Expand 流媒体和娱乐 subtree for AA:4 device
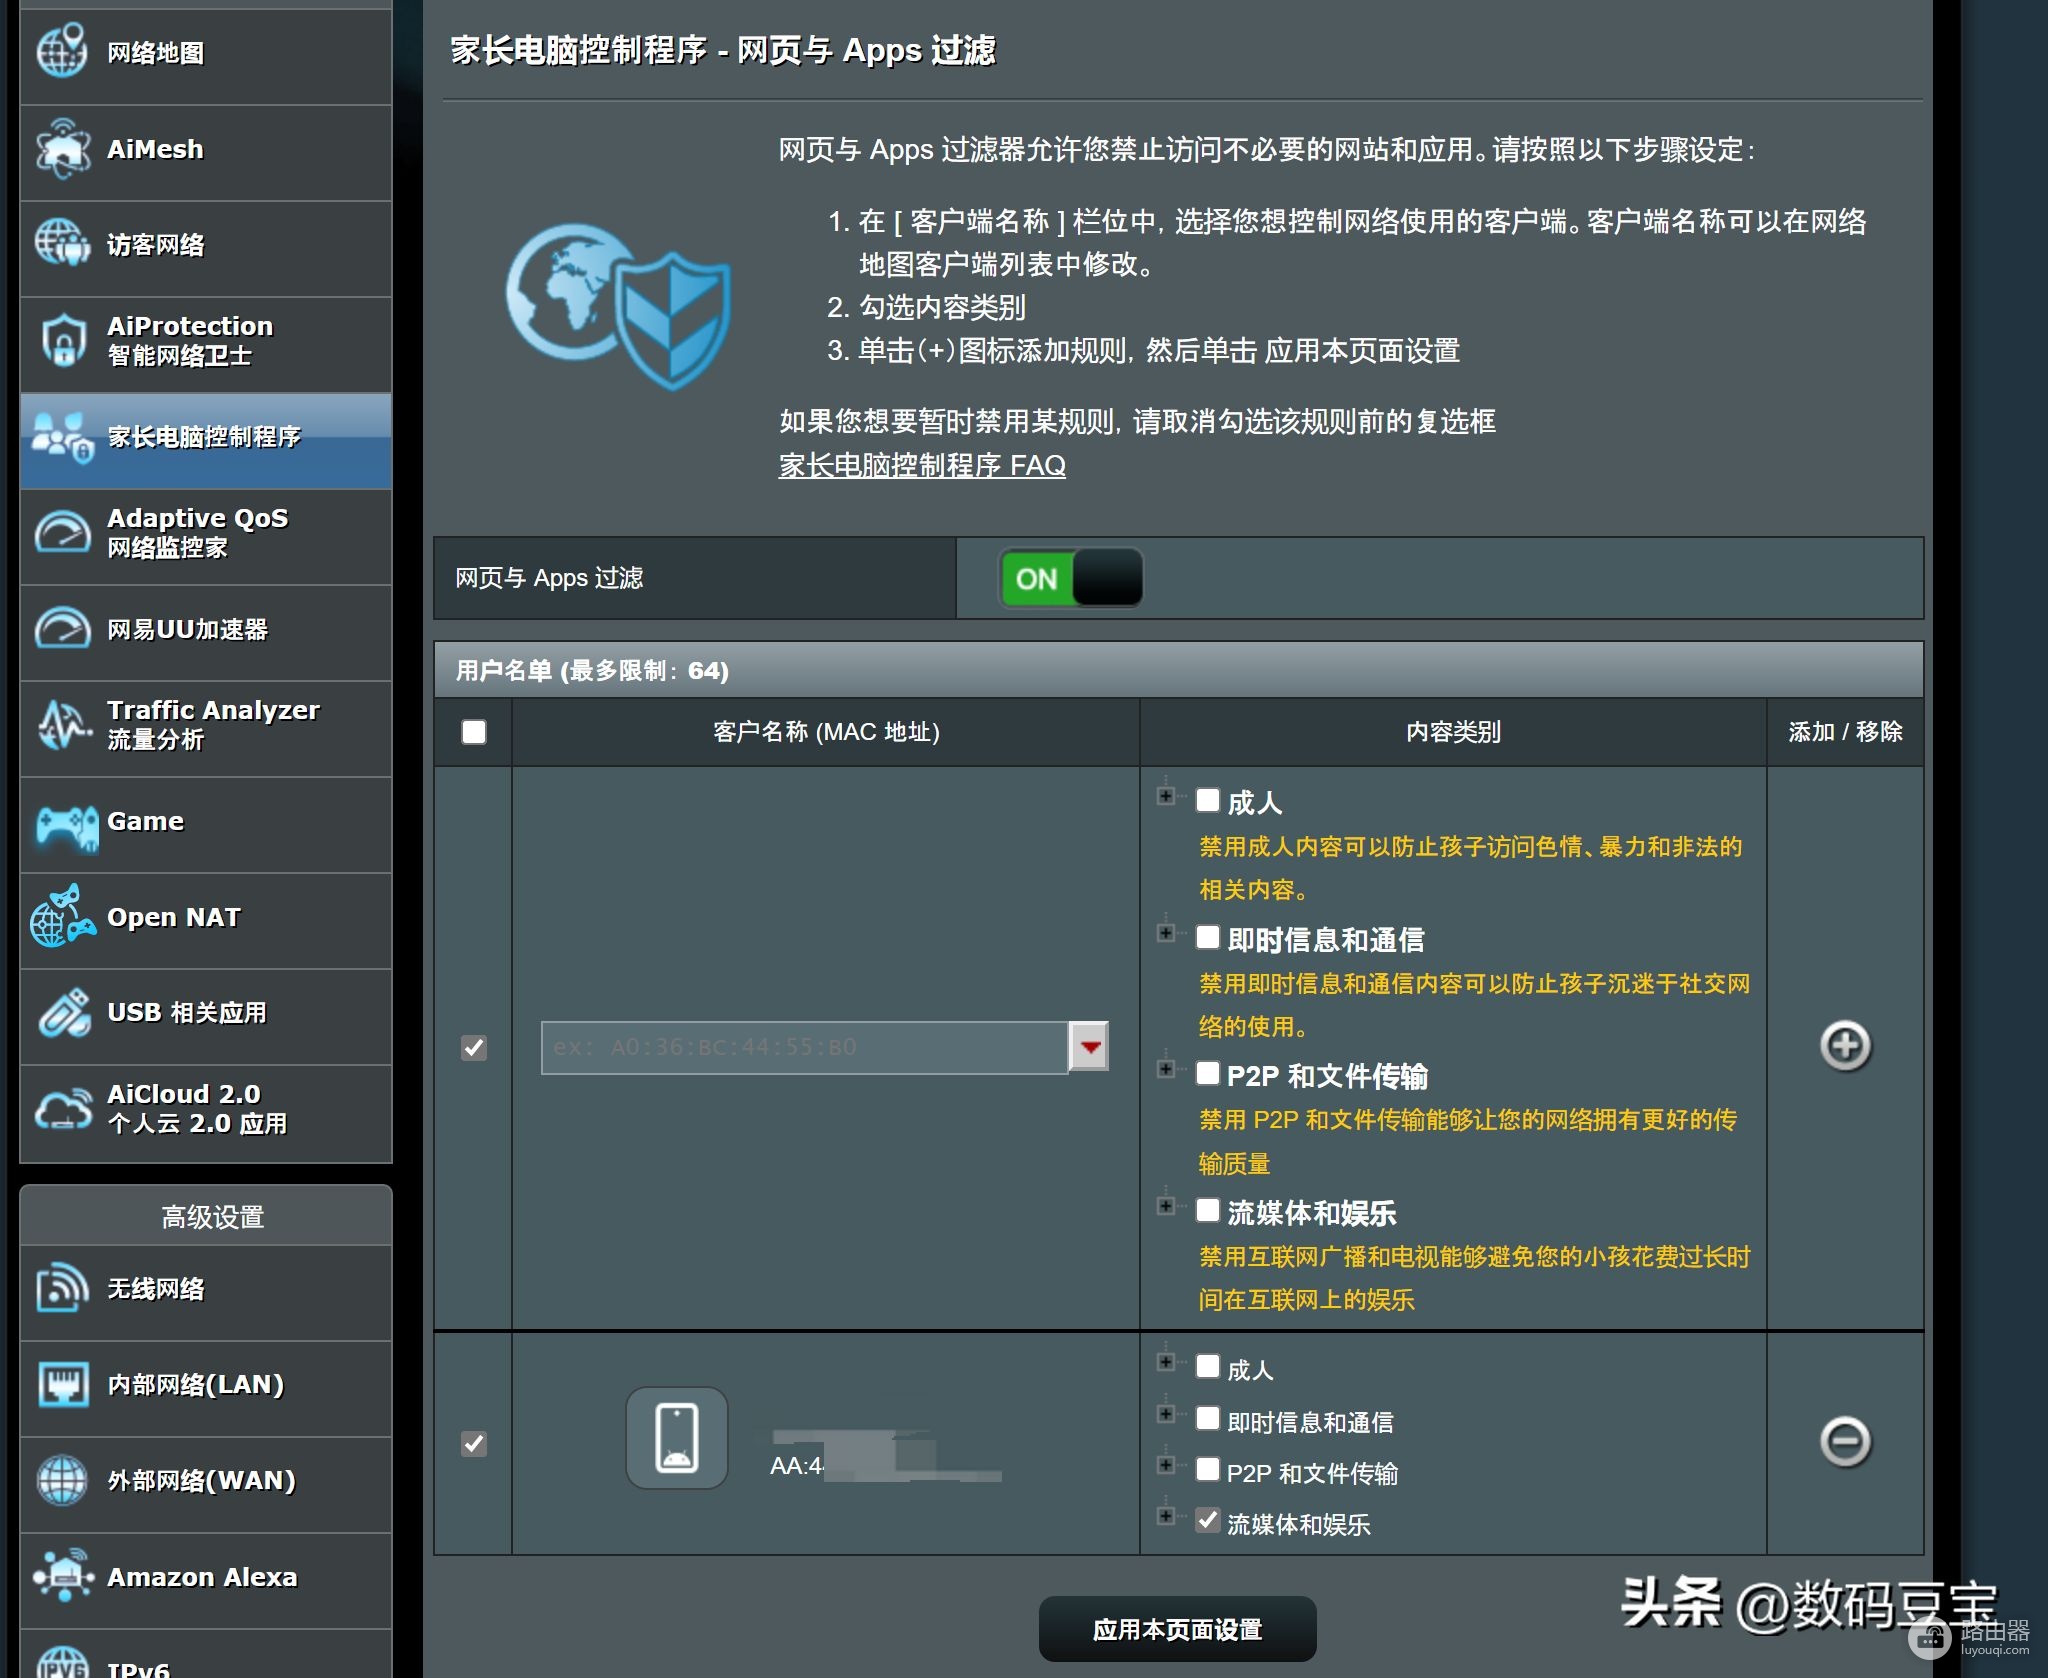Image resolution: width=2048 pixels, height=1678 pixels. click(1165, 1516)
